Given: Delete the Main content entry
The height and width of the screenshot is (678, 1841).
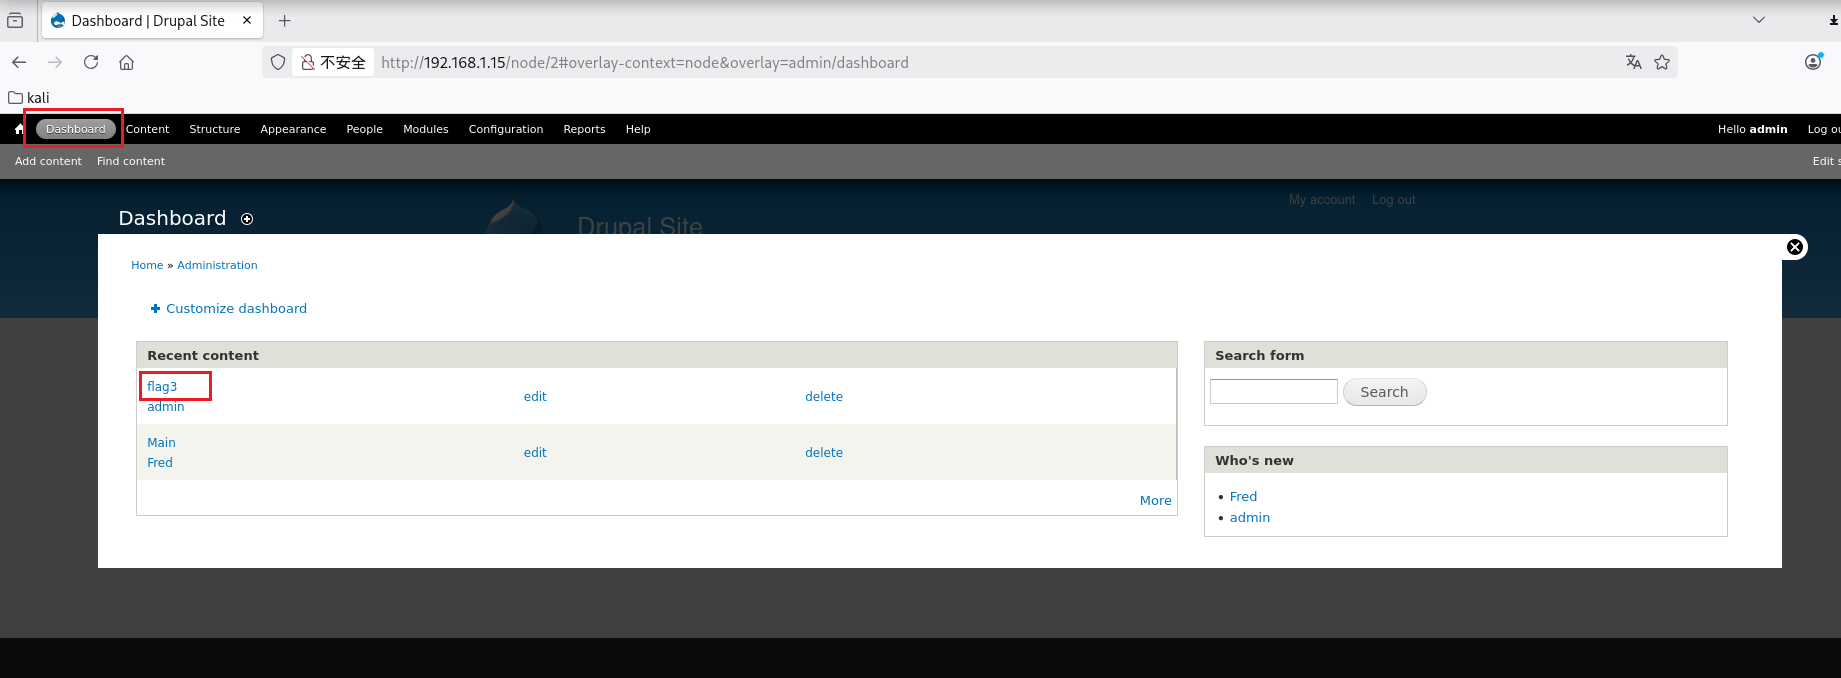Looking at the screenshot, I should (x=823, y=452).
